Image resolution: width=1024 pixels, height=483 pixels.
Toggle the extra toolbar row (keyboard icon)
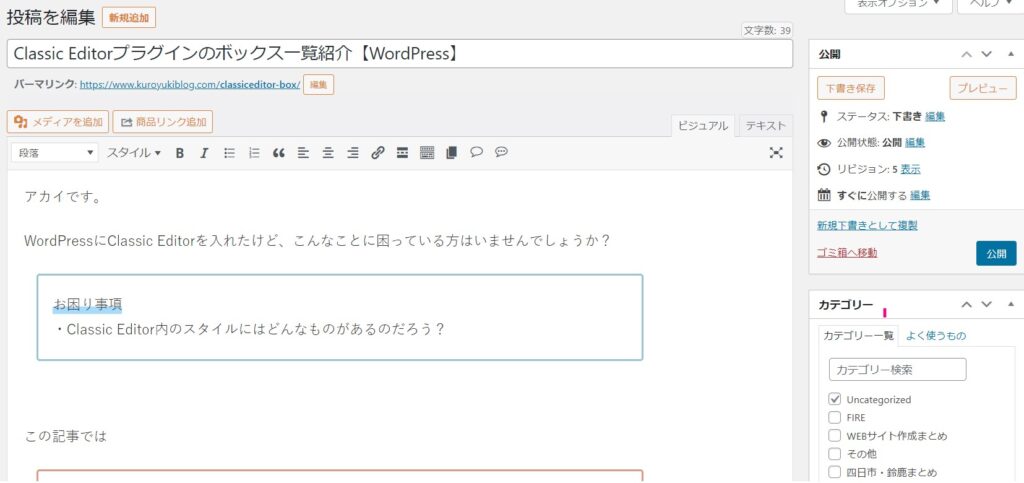point(427,153)
